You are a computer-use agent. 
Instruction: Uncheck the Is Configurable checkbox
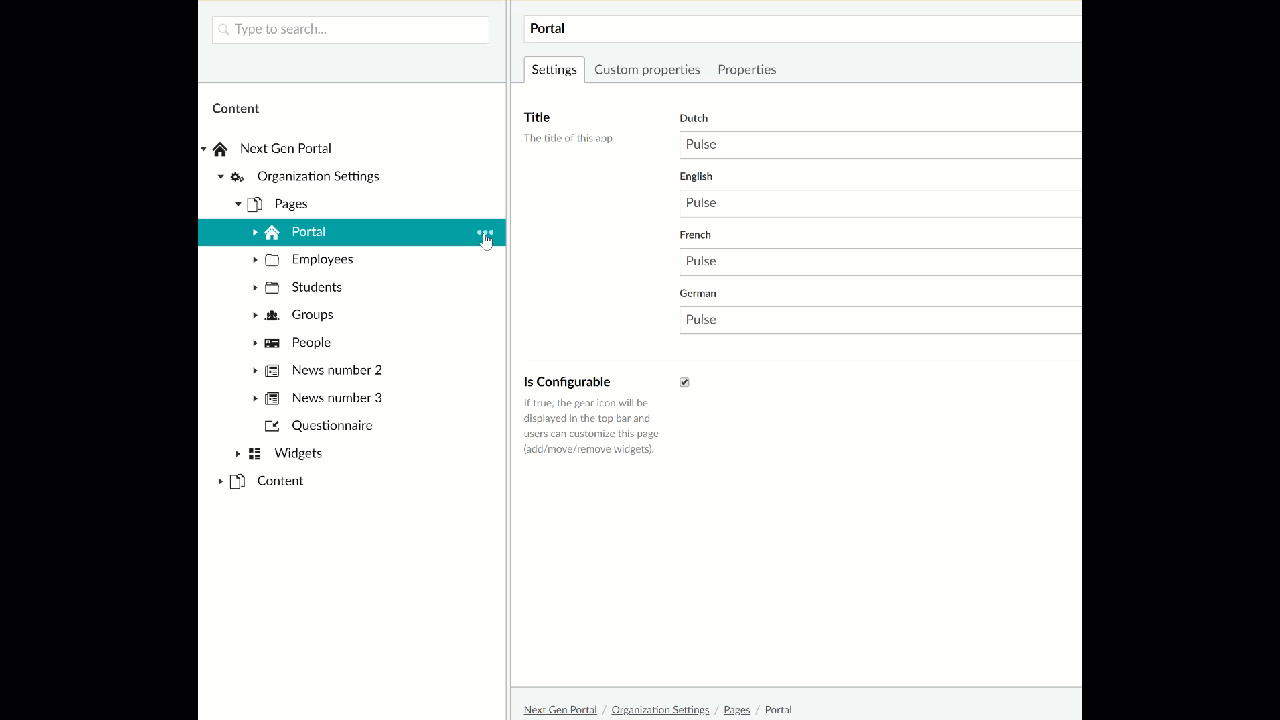pos(685,382)
